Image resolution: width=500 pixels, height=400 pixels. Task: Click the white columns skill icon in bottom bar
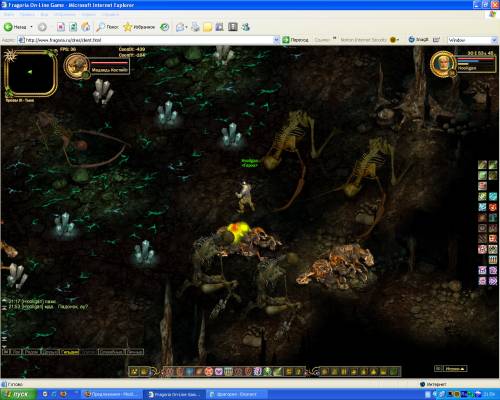pos(228,372)
